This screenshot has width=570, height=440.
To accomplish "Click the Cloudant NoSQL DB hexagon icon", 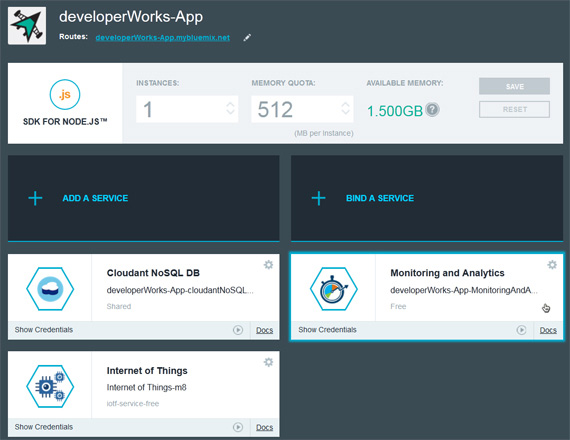I will [50, 289].
